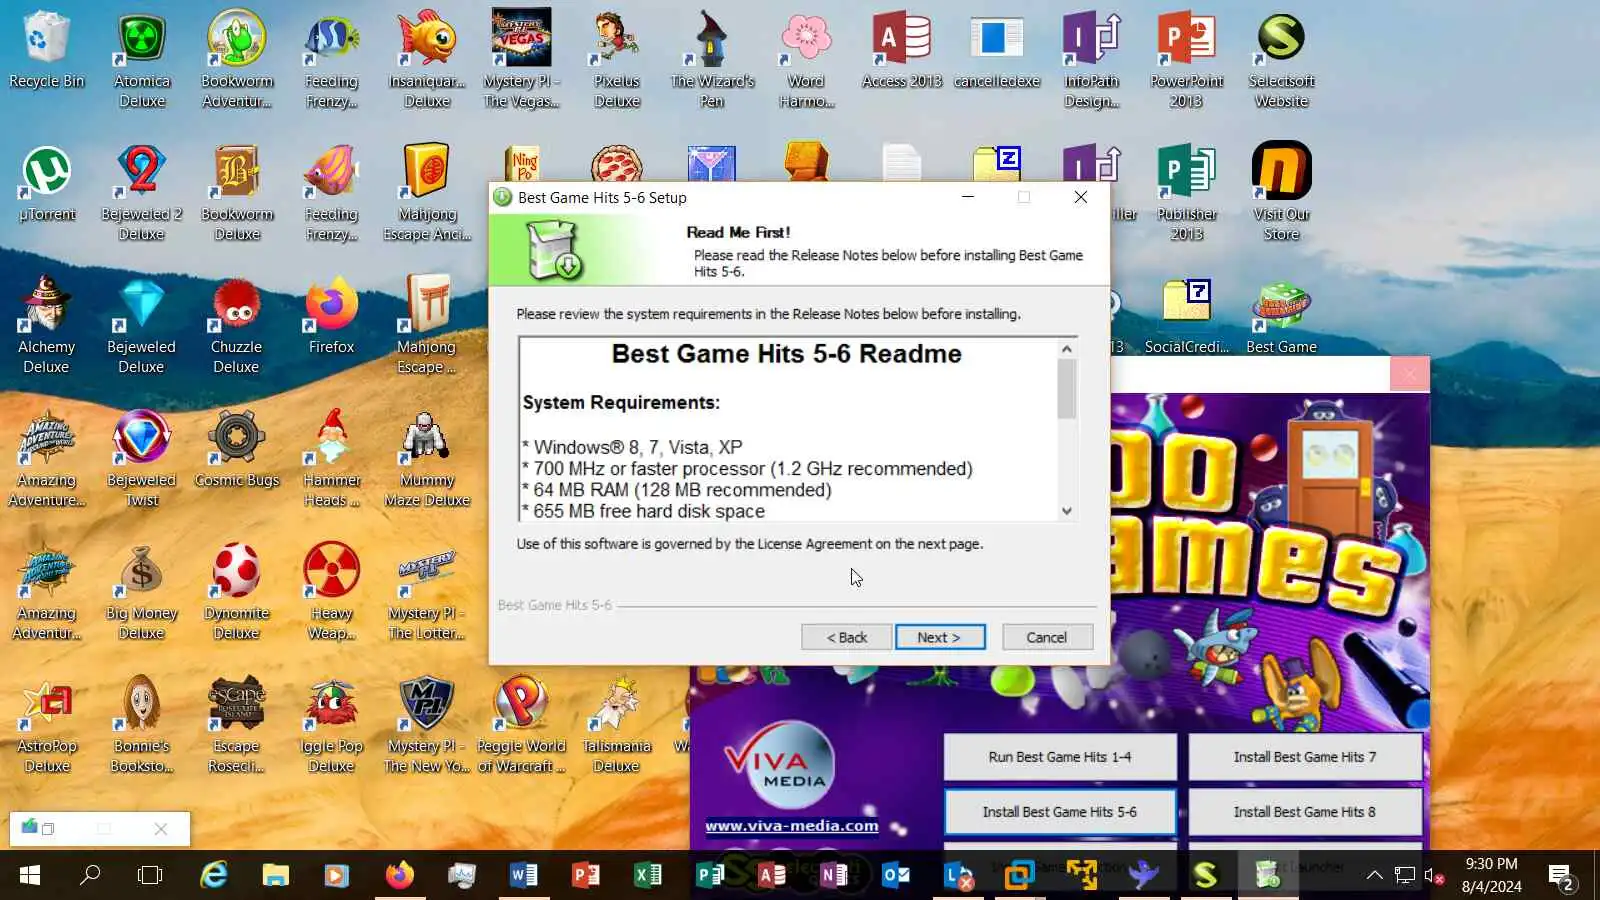Select the Best Game desktop shortcut
Viewport: 1600px width, 900px height.
[x=1281, y=316]
